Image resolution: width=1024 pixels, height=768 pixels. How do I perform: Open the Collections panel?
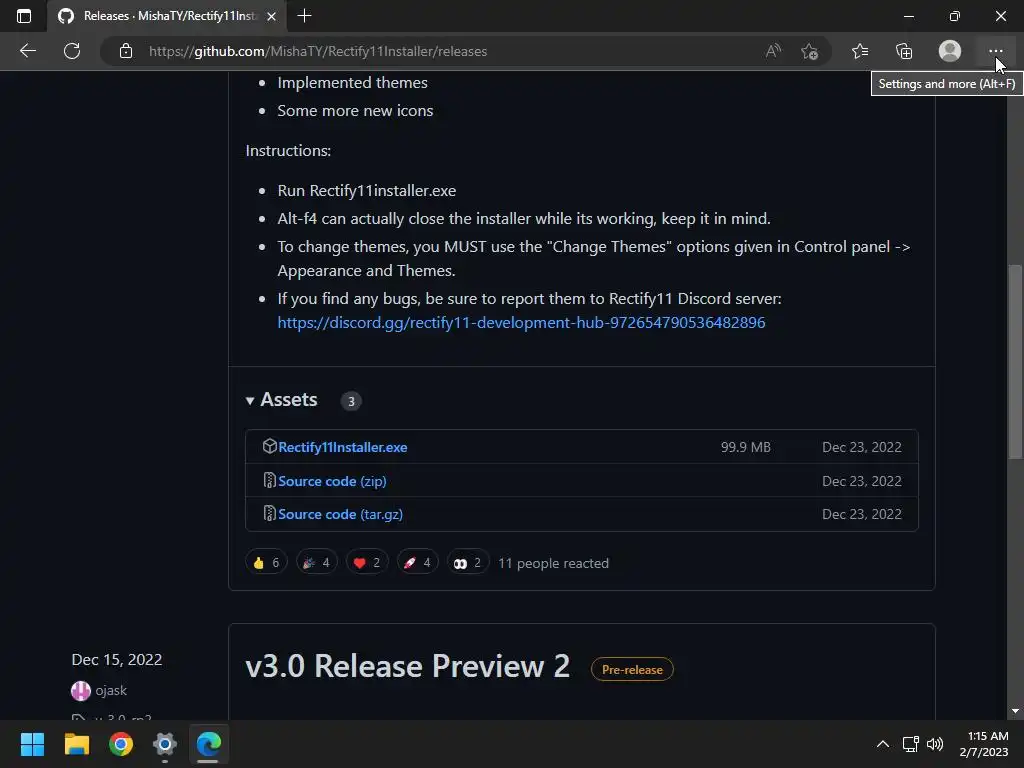[904, 51]
